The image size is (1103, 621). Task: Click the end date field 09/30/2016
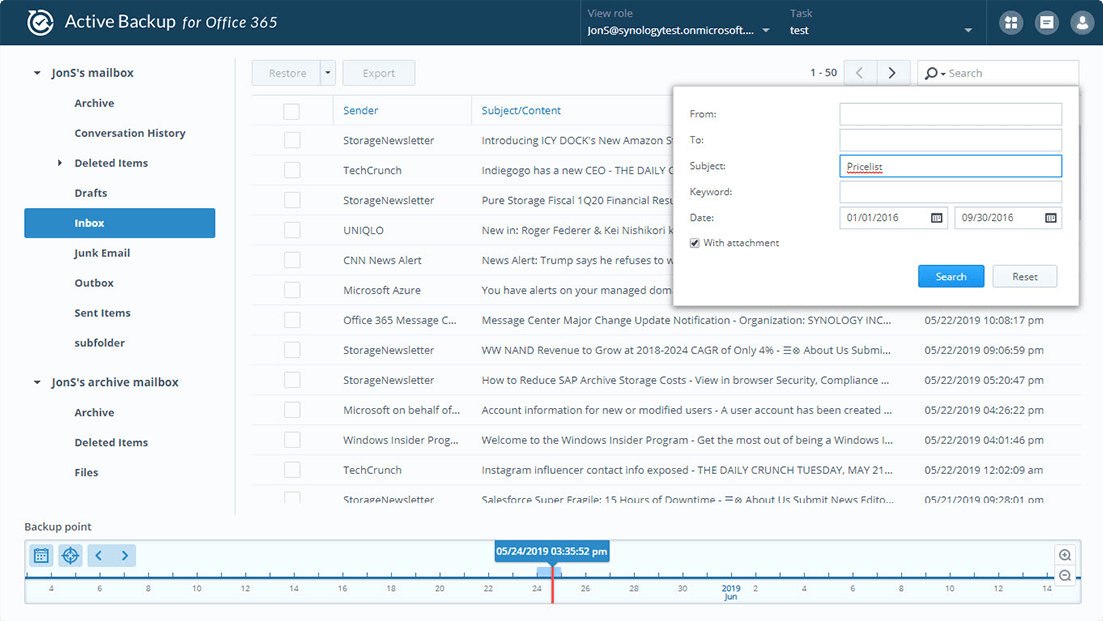coord(1008,218)
